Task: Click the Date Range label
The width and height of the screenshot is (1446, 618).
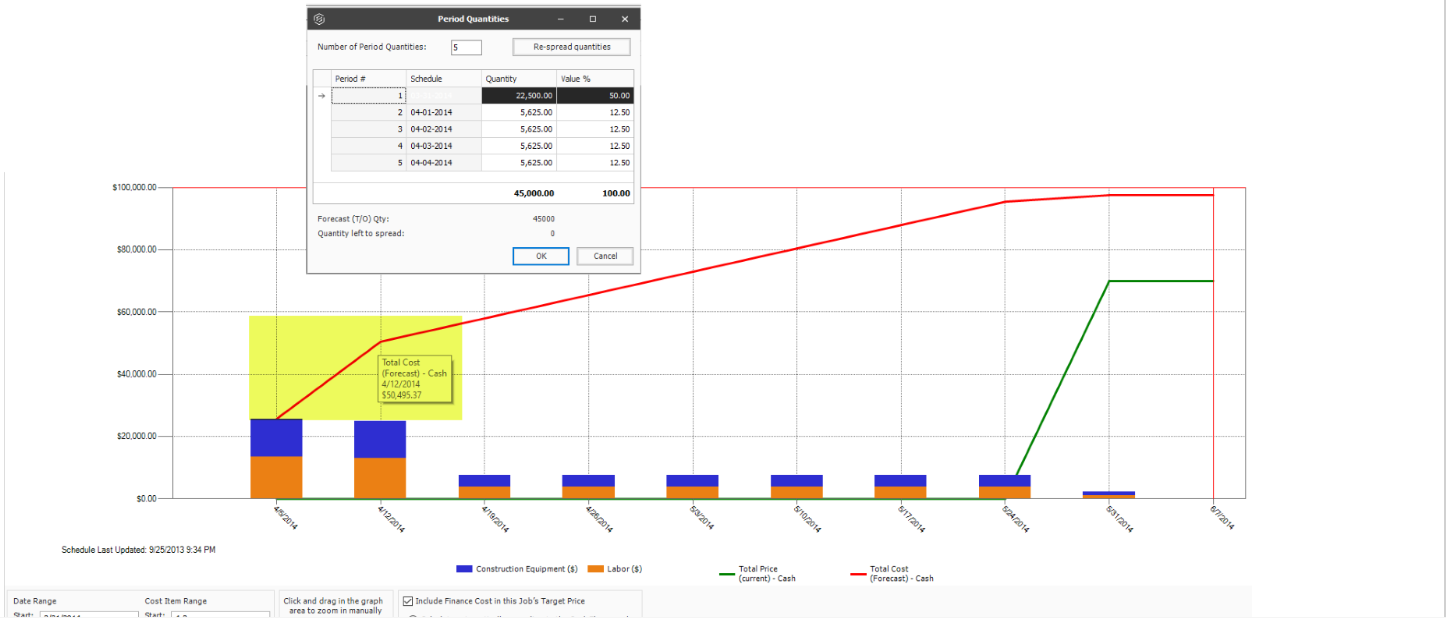Action: click(35, 601)
